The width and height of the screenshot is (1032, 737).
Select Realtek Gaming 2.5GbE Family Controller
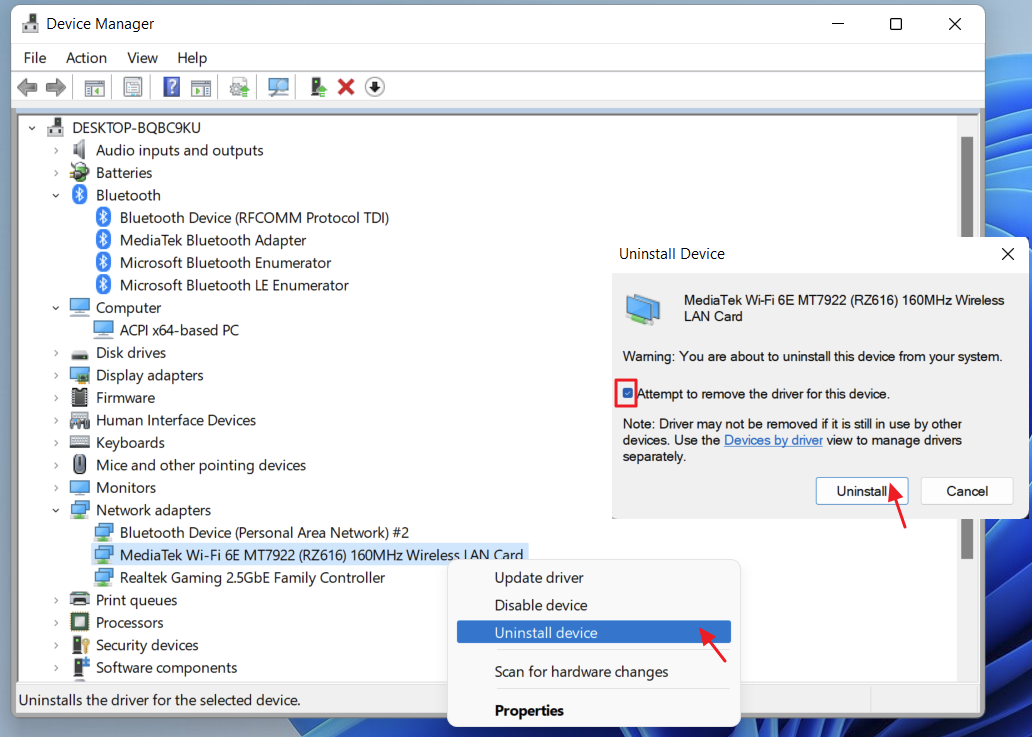click(252, 578)
